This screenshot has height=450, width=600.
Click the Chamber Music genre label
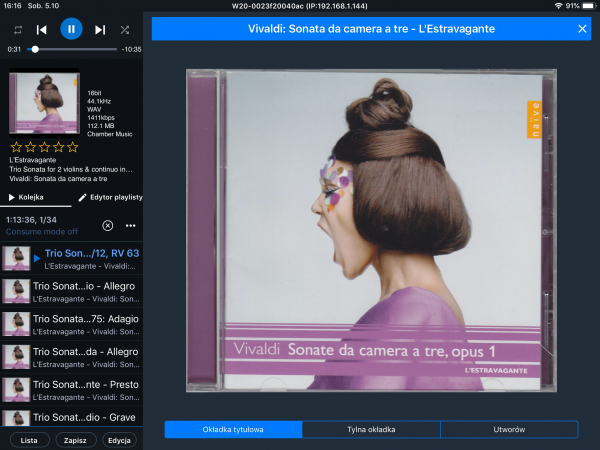pyautogui.click(x=110, y=134)
